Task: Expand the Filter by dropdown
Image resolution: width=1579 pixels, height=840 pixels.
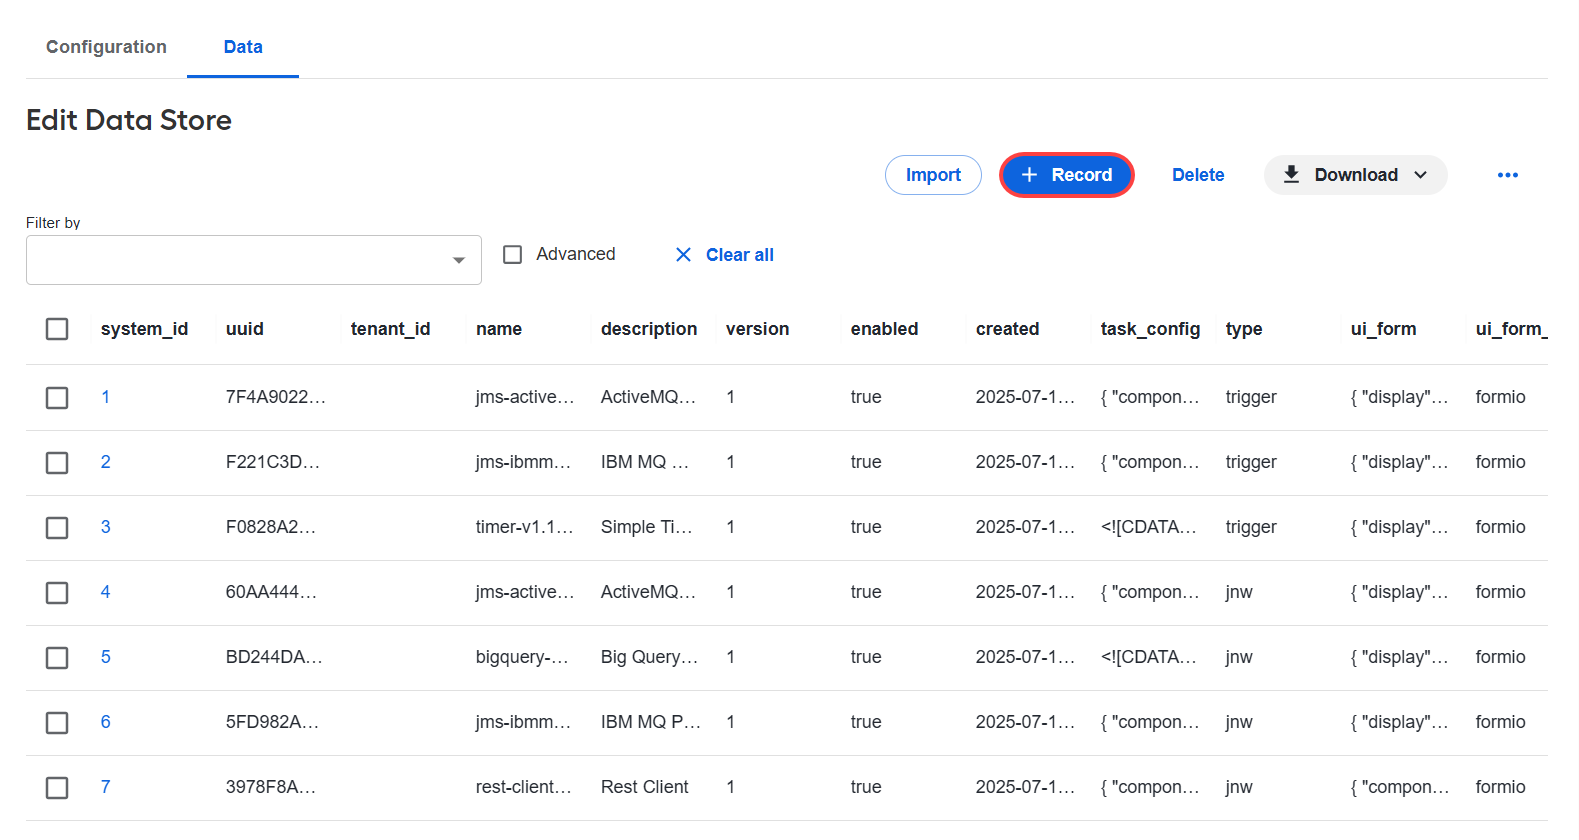Action: (x=254, y=260)
